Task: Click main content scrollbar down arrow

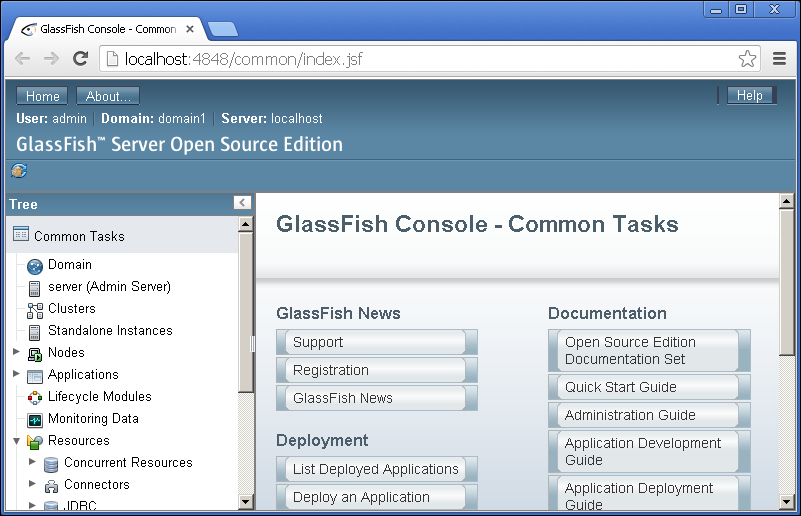Action: [x=787, y=502]
